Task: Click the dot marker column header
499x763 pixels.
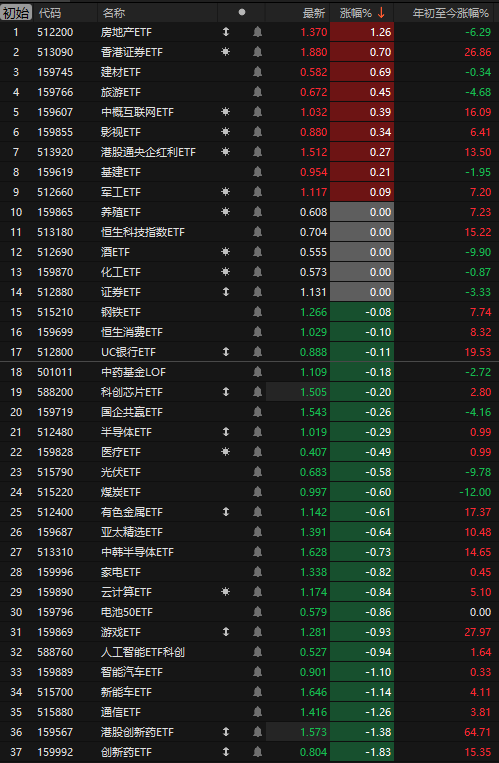Action: pos(242,13)
